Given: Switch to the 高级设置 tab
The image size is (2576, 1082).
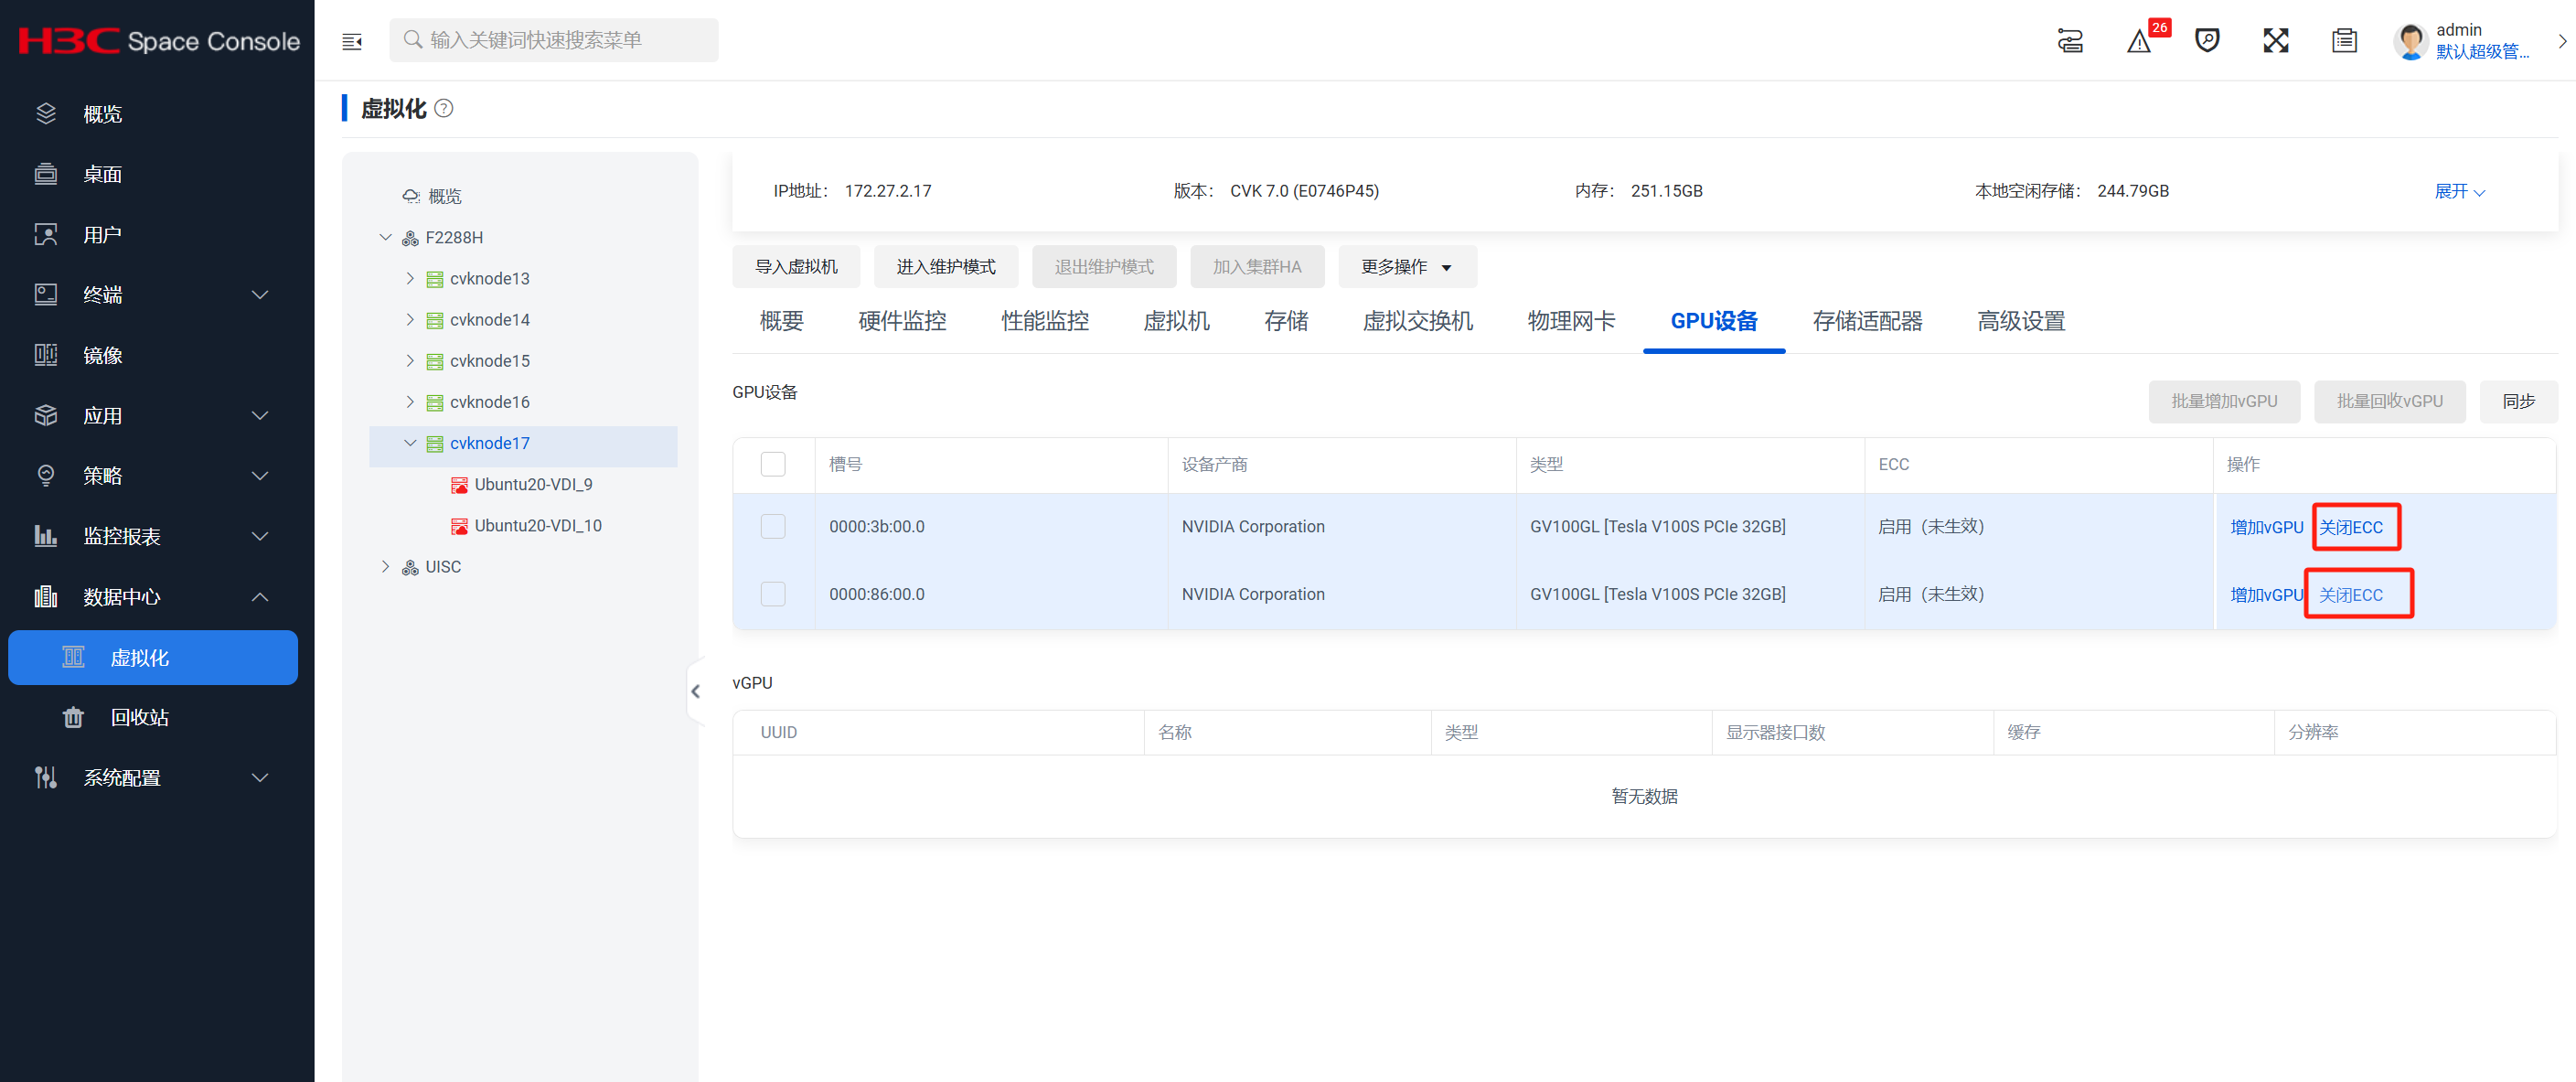Looking at the screenshot, I should pos(2021,321).
